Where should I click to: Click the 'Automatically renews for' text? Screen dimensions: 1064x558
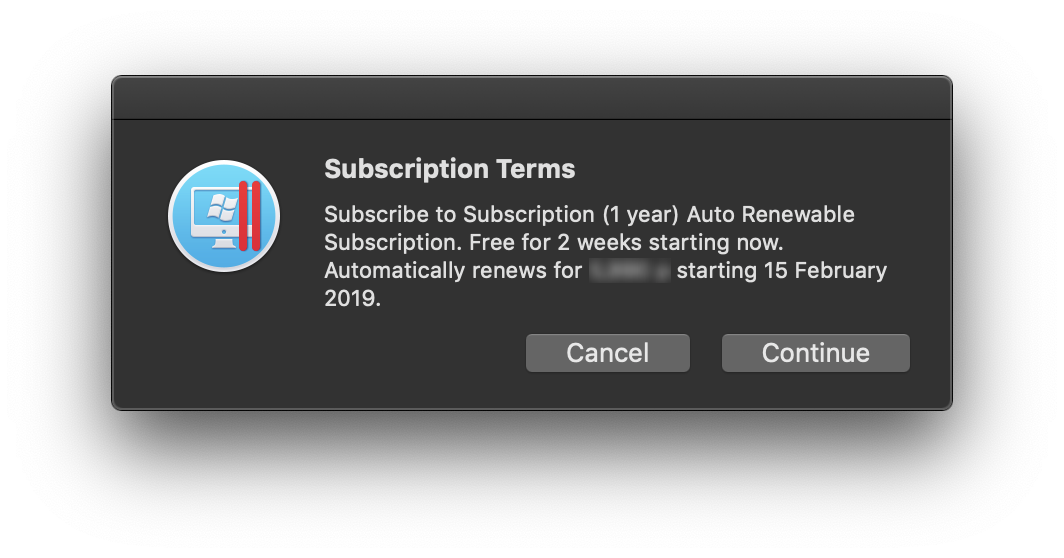click(453, 270)
